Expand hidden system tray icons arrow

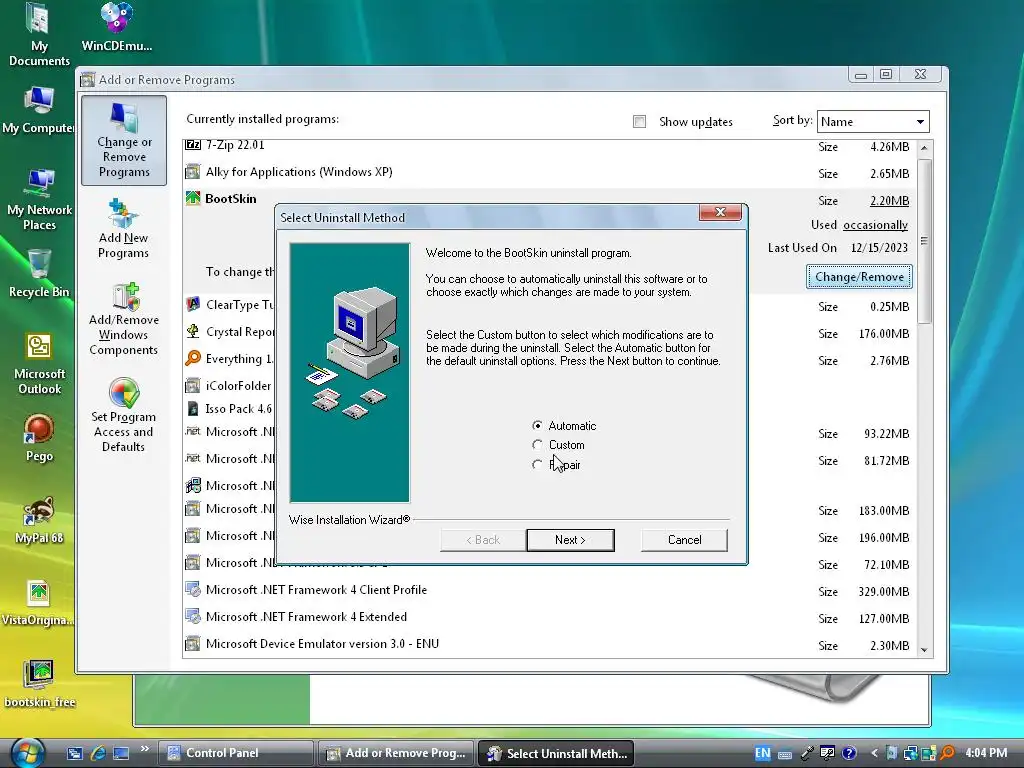coord(874,753)
